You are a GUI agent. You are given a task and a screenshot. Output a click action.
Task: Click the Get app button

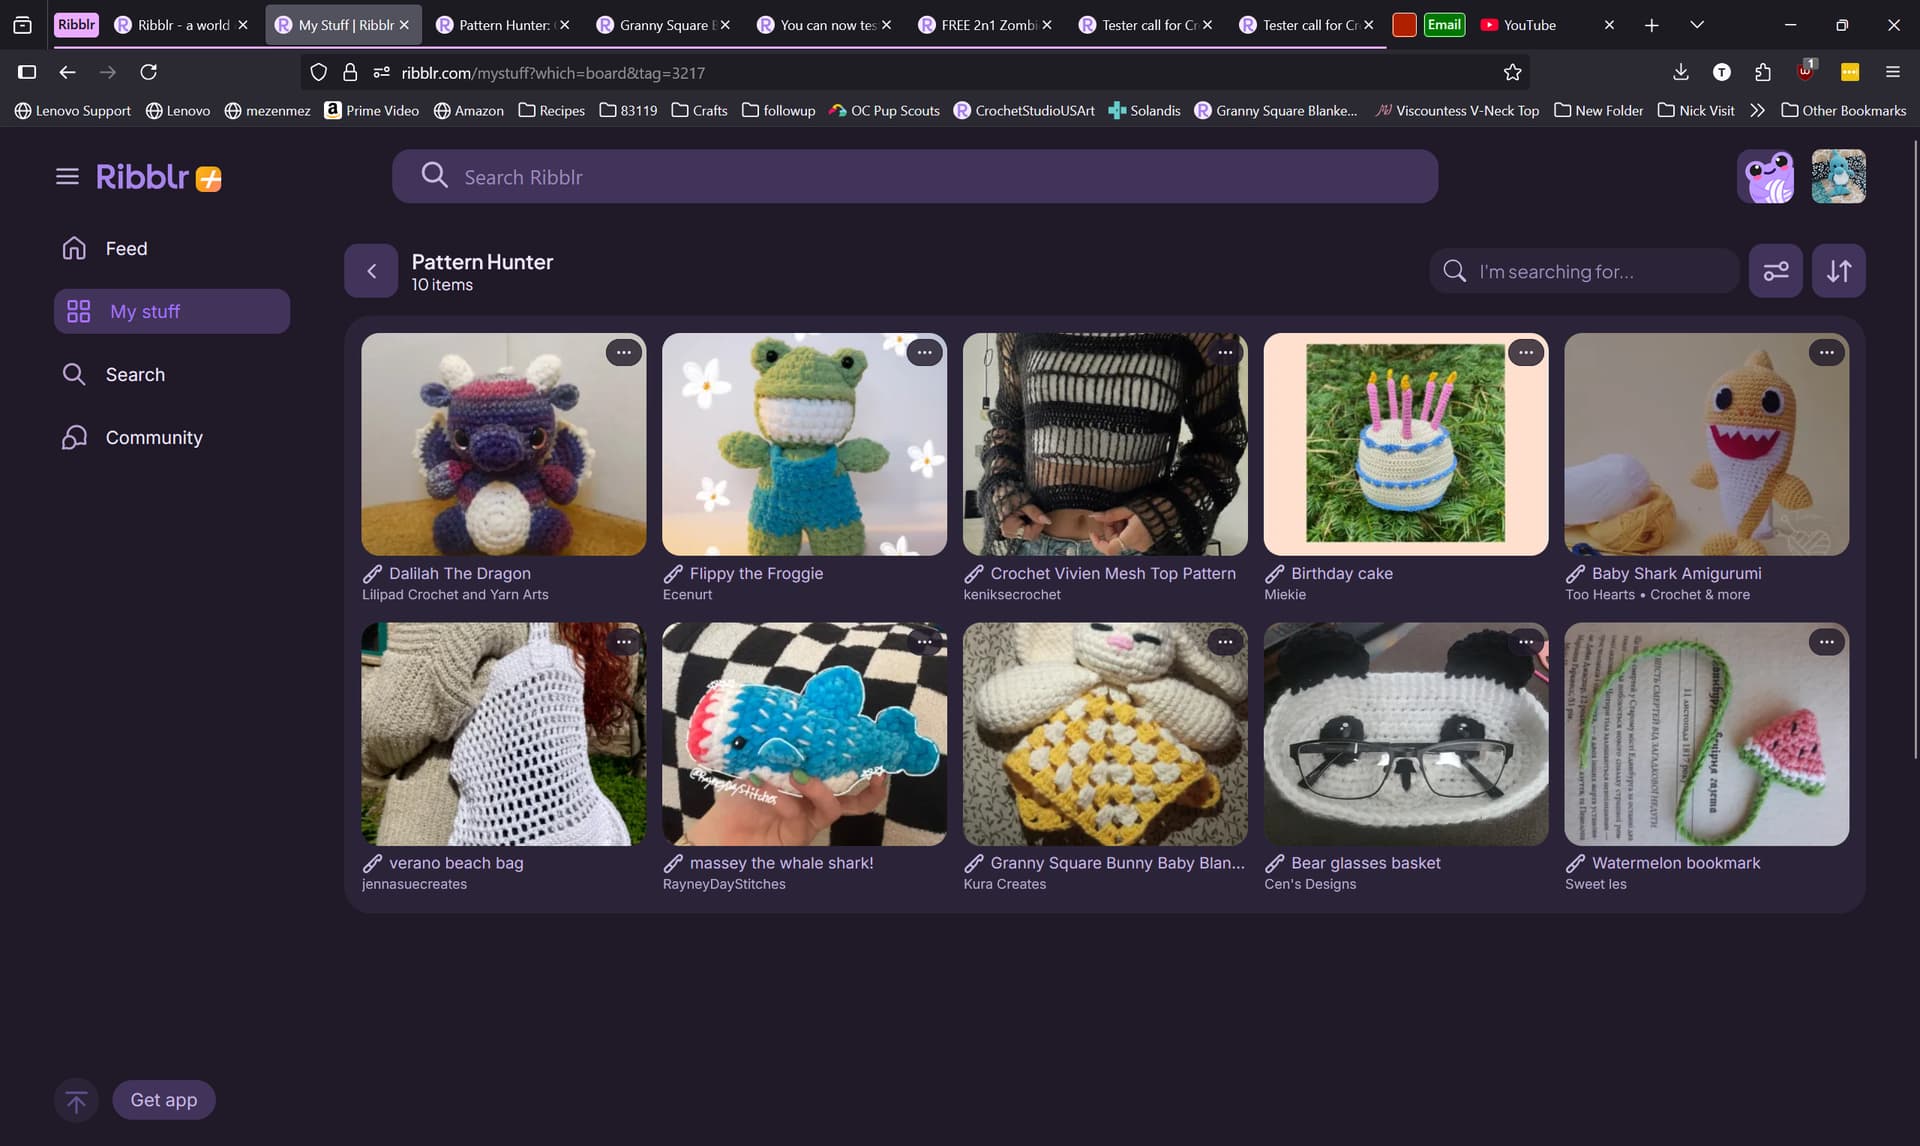(x=164, y=1100)
